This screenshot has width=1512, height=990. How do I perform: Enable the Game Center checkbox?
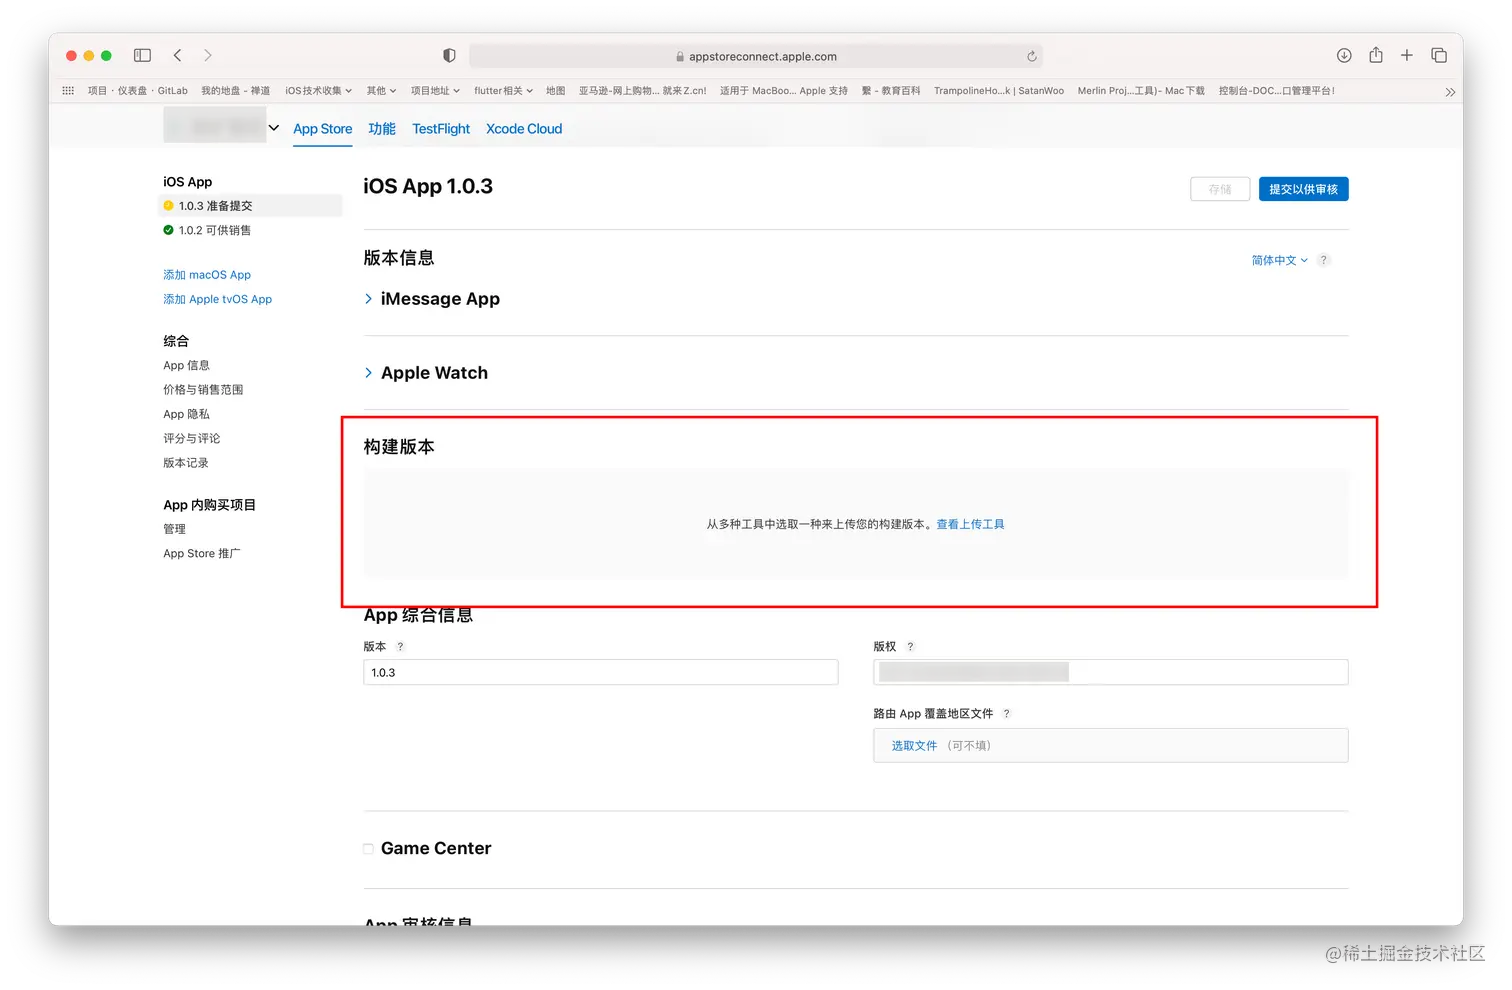click(x=368, y=848)
